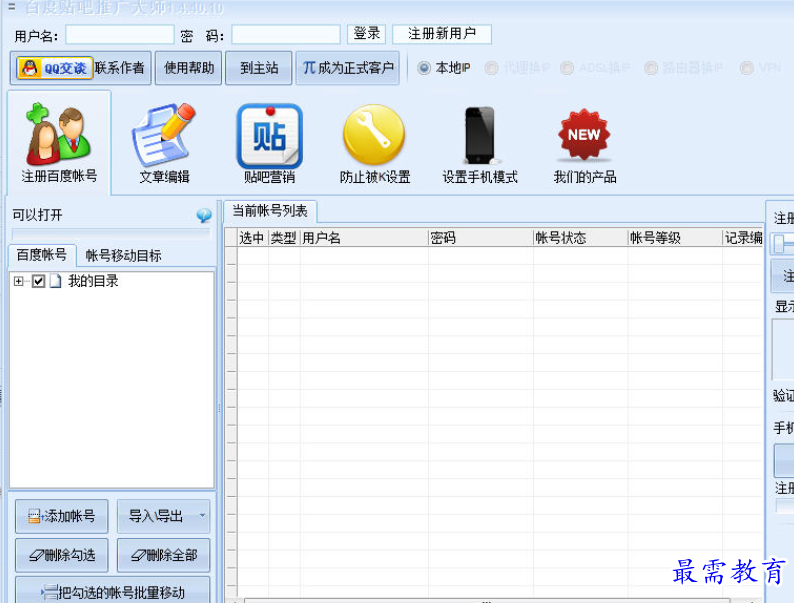794x603 pixels.
Task: Focus the 密码 input field
Action: [x=286, y=35]
